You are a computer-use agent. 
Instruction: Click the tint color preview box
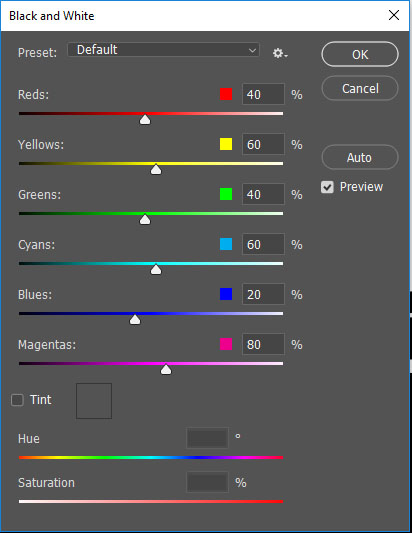94,401
